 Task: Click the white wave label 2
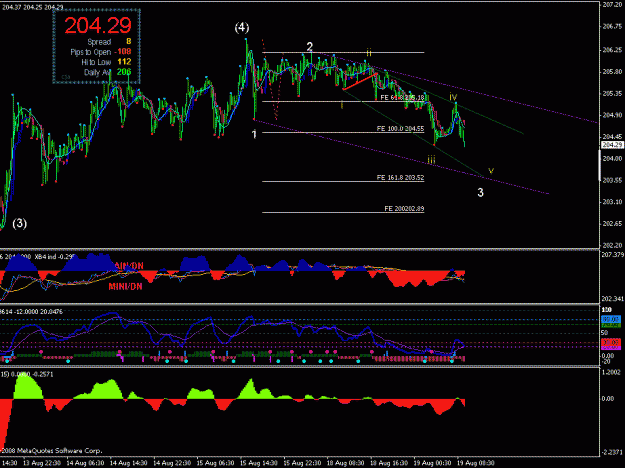click(x=310, y=47)
